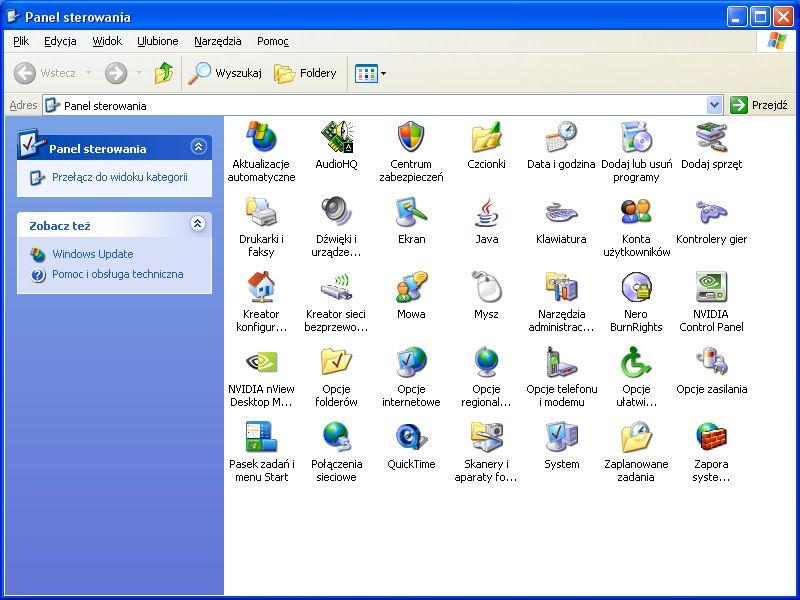Open Pomoc i obsługa techniczna link
This screenshot has width=800, height=600.
point(117,274)
